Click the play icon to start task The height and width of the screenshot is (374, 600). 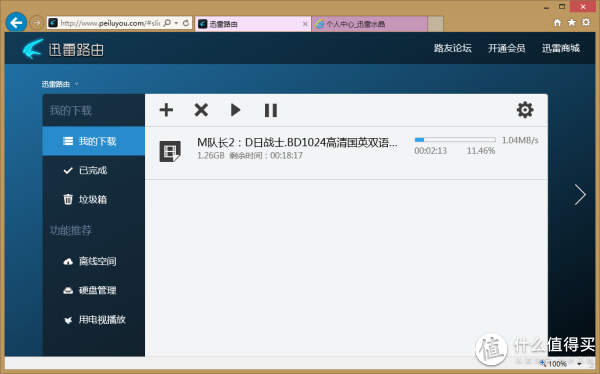pos(235,110)
